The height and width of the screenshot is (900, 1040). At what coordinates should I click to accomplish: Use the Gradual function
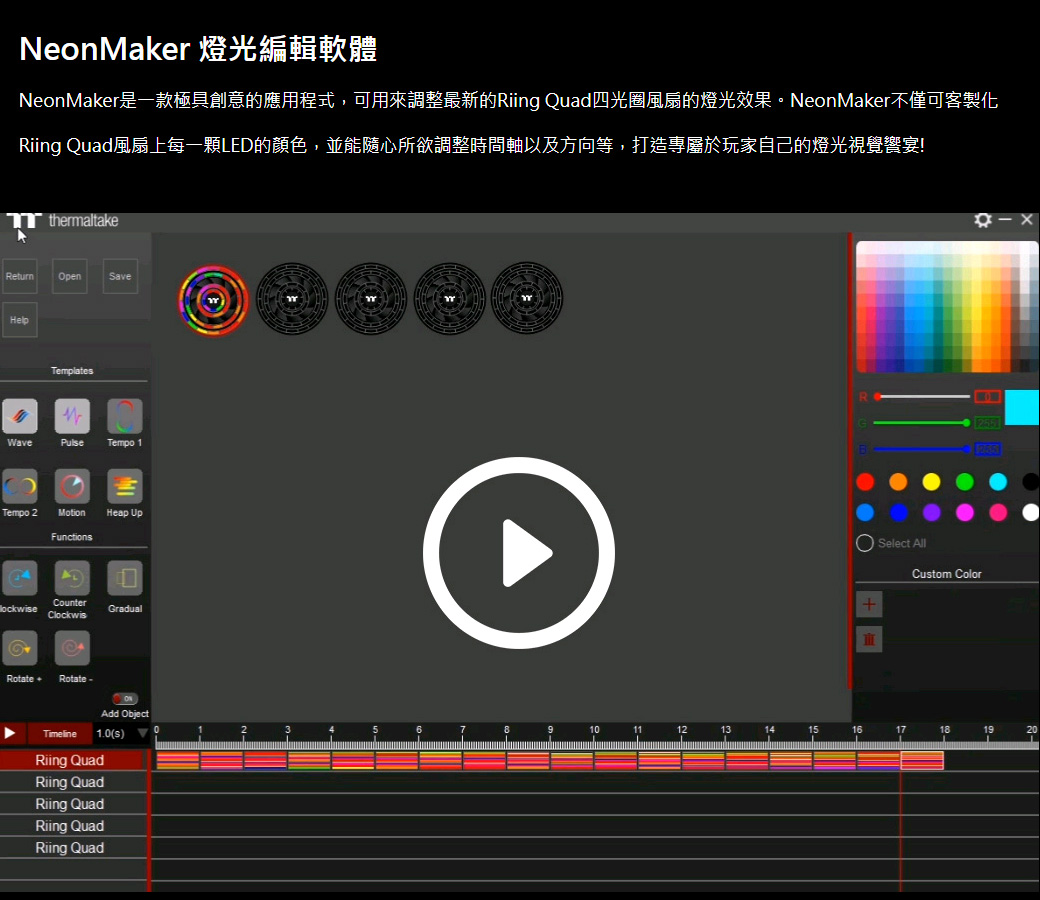coord(125,578)
